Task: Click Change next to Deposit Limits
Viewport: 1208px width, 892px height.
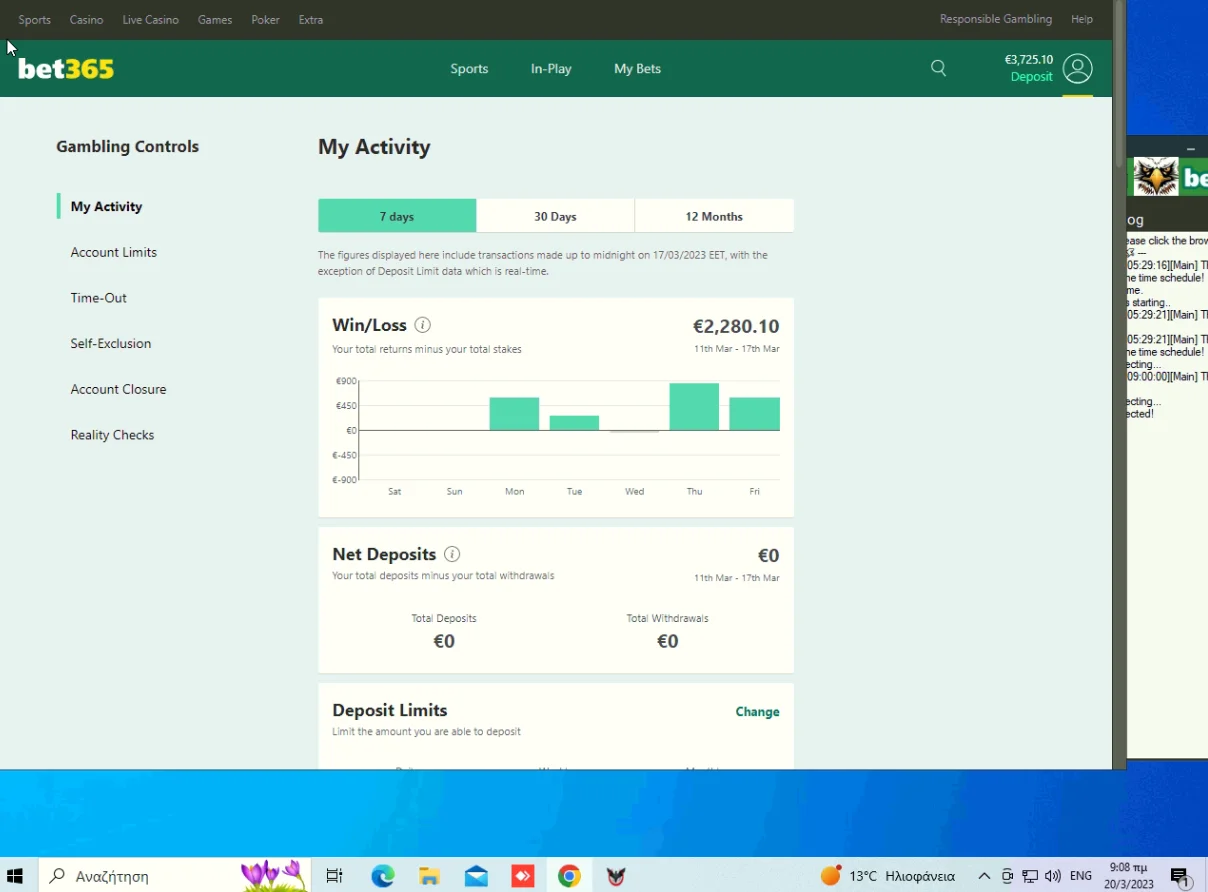Action: [x=757, y=712]
